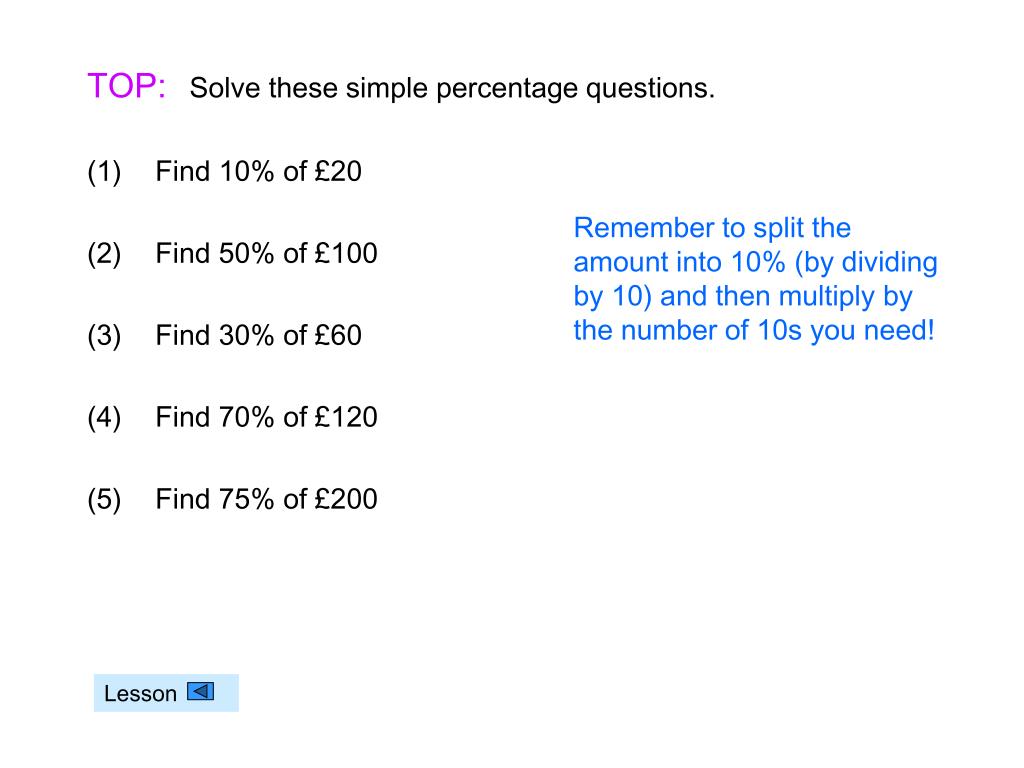Click the instruction 'Solve these simple percentage questions'
The height and width of the screenshot is (768, 1024).
pyautogui.click(x=452, y=89)
